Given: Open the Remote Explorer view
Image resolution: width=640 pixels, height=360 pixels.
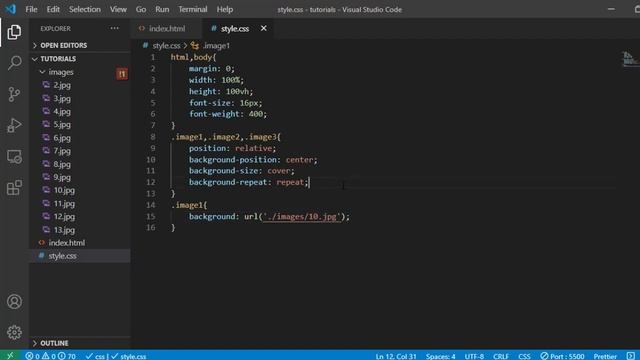Looking at the screenshot, I should tap(14, 156).
